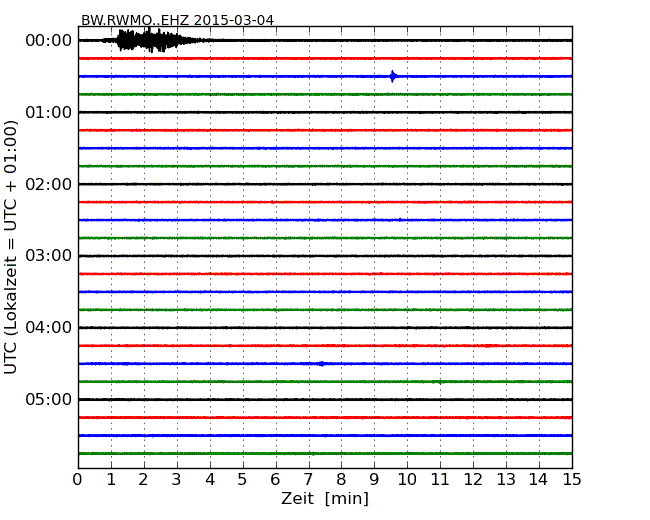Screen dimensions: 650x520
Task: Click x-axis tick label 14
Action: [539, 480]
